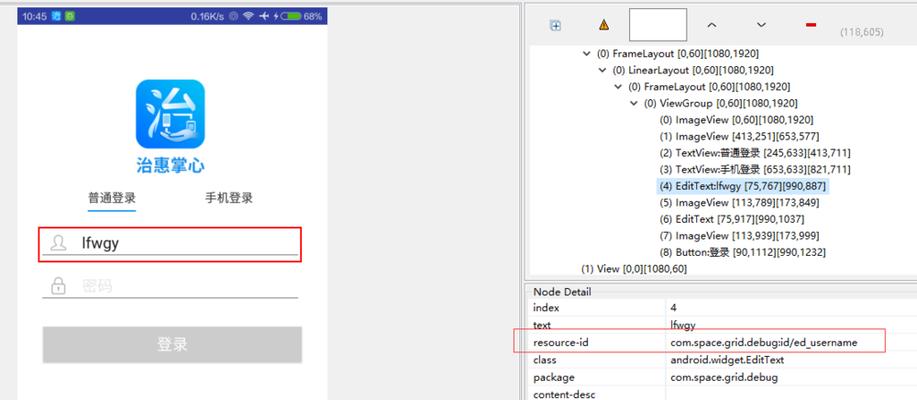Click the red minus icon in toolbar

(811, 25)
